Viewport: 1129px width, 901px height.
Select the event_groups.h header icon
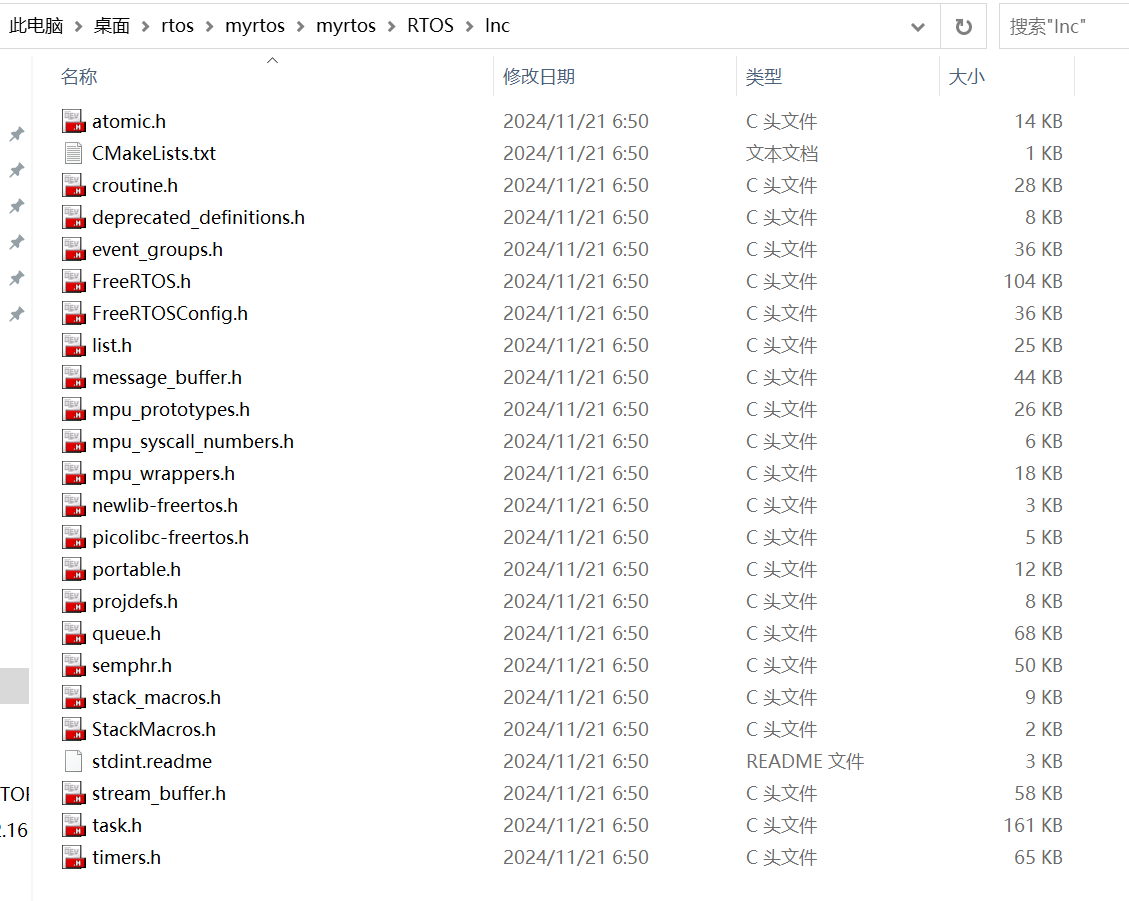[73, 249]
